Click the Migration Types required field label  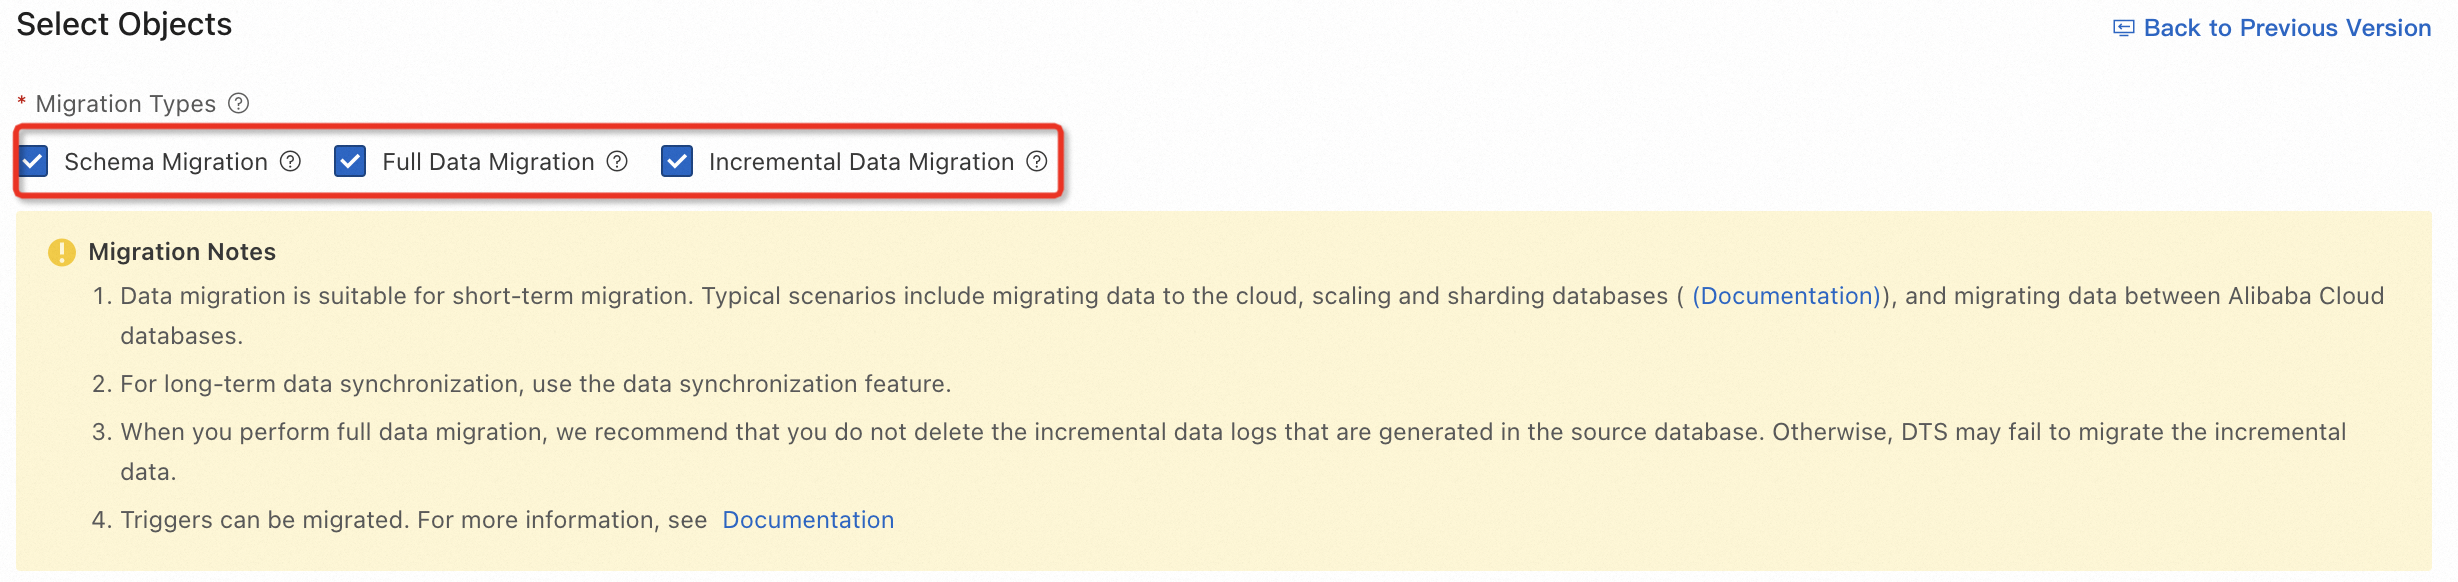[124, 103]
